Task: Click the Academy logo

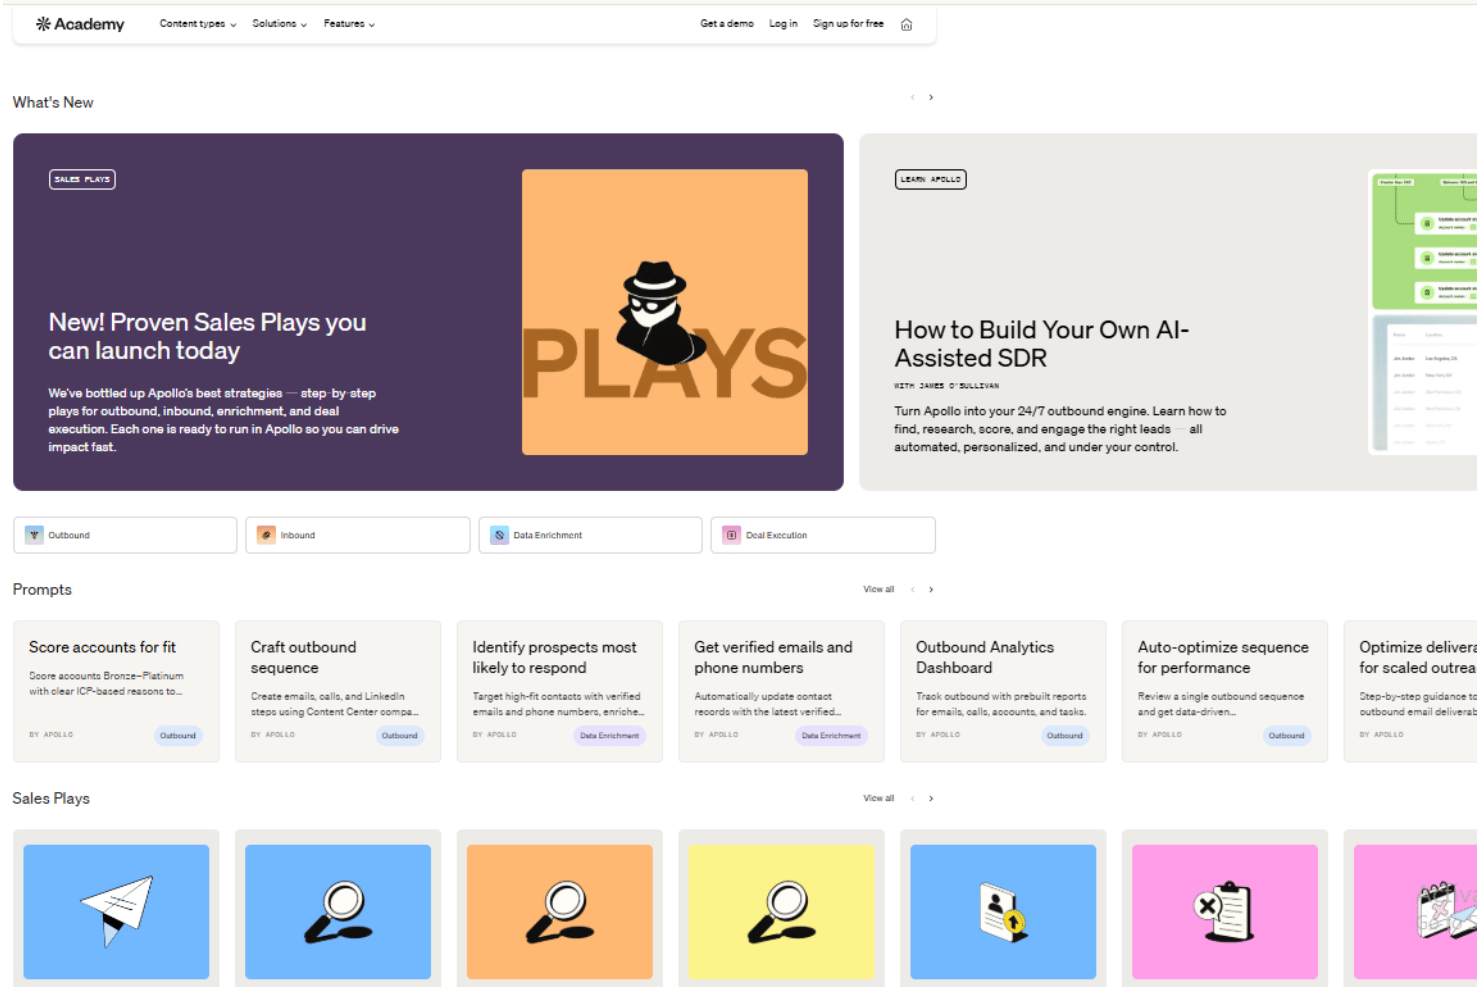Action: pos(80,24)
